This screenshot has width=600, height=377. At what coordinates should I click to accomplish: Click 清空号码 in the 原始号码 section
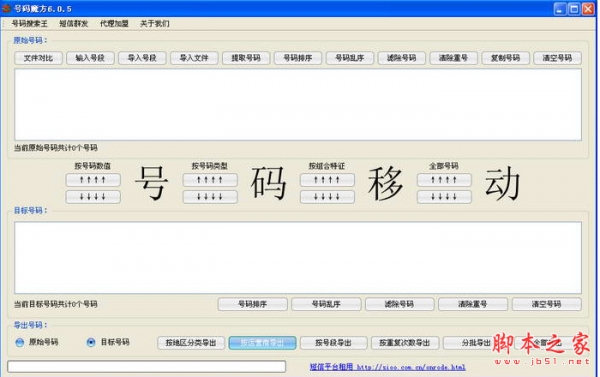[x=558, y=58]
